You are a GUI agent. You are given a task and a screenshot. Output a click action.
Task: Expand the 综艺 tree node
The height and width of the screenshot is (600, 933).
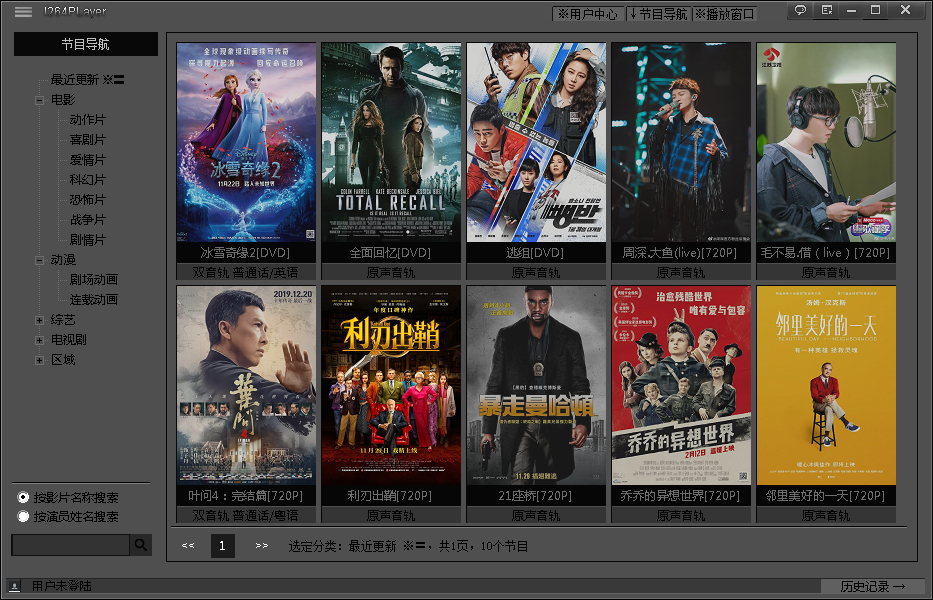[x=39, y=320]
